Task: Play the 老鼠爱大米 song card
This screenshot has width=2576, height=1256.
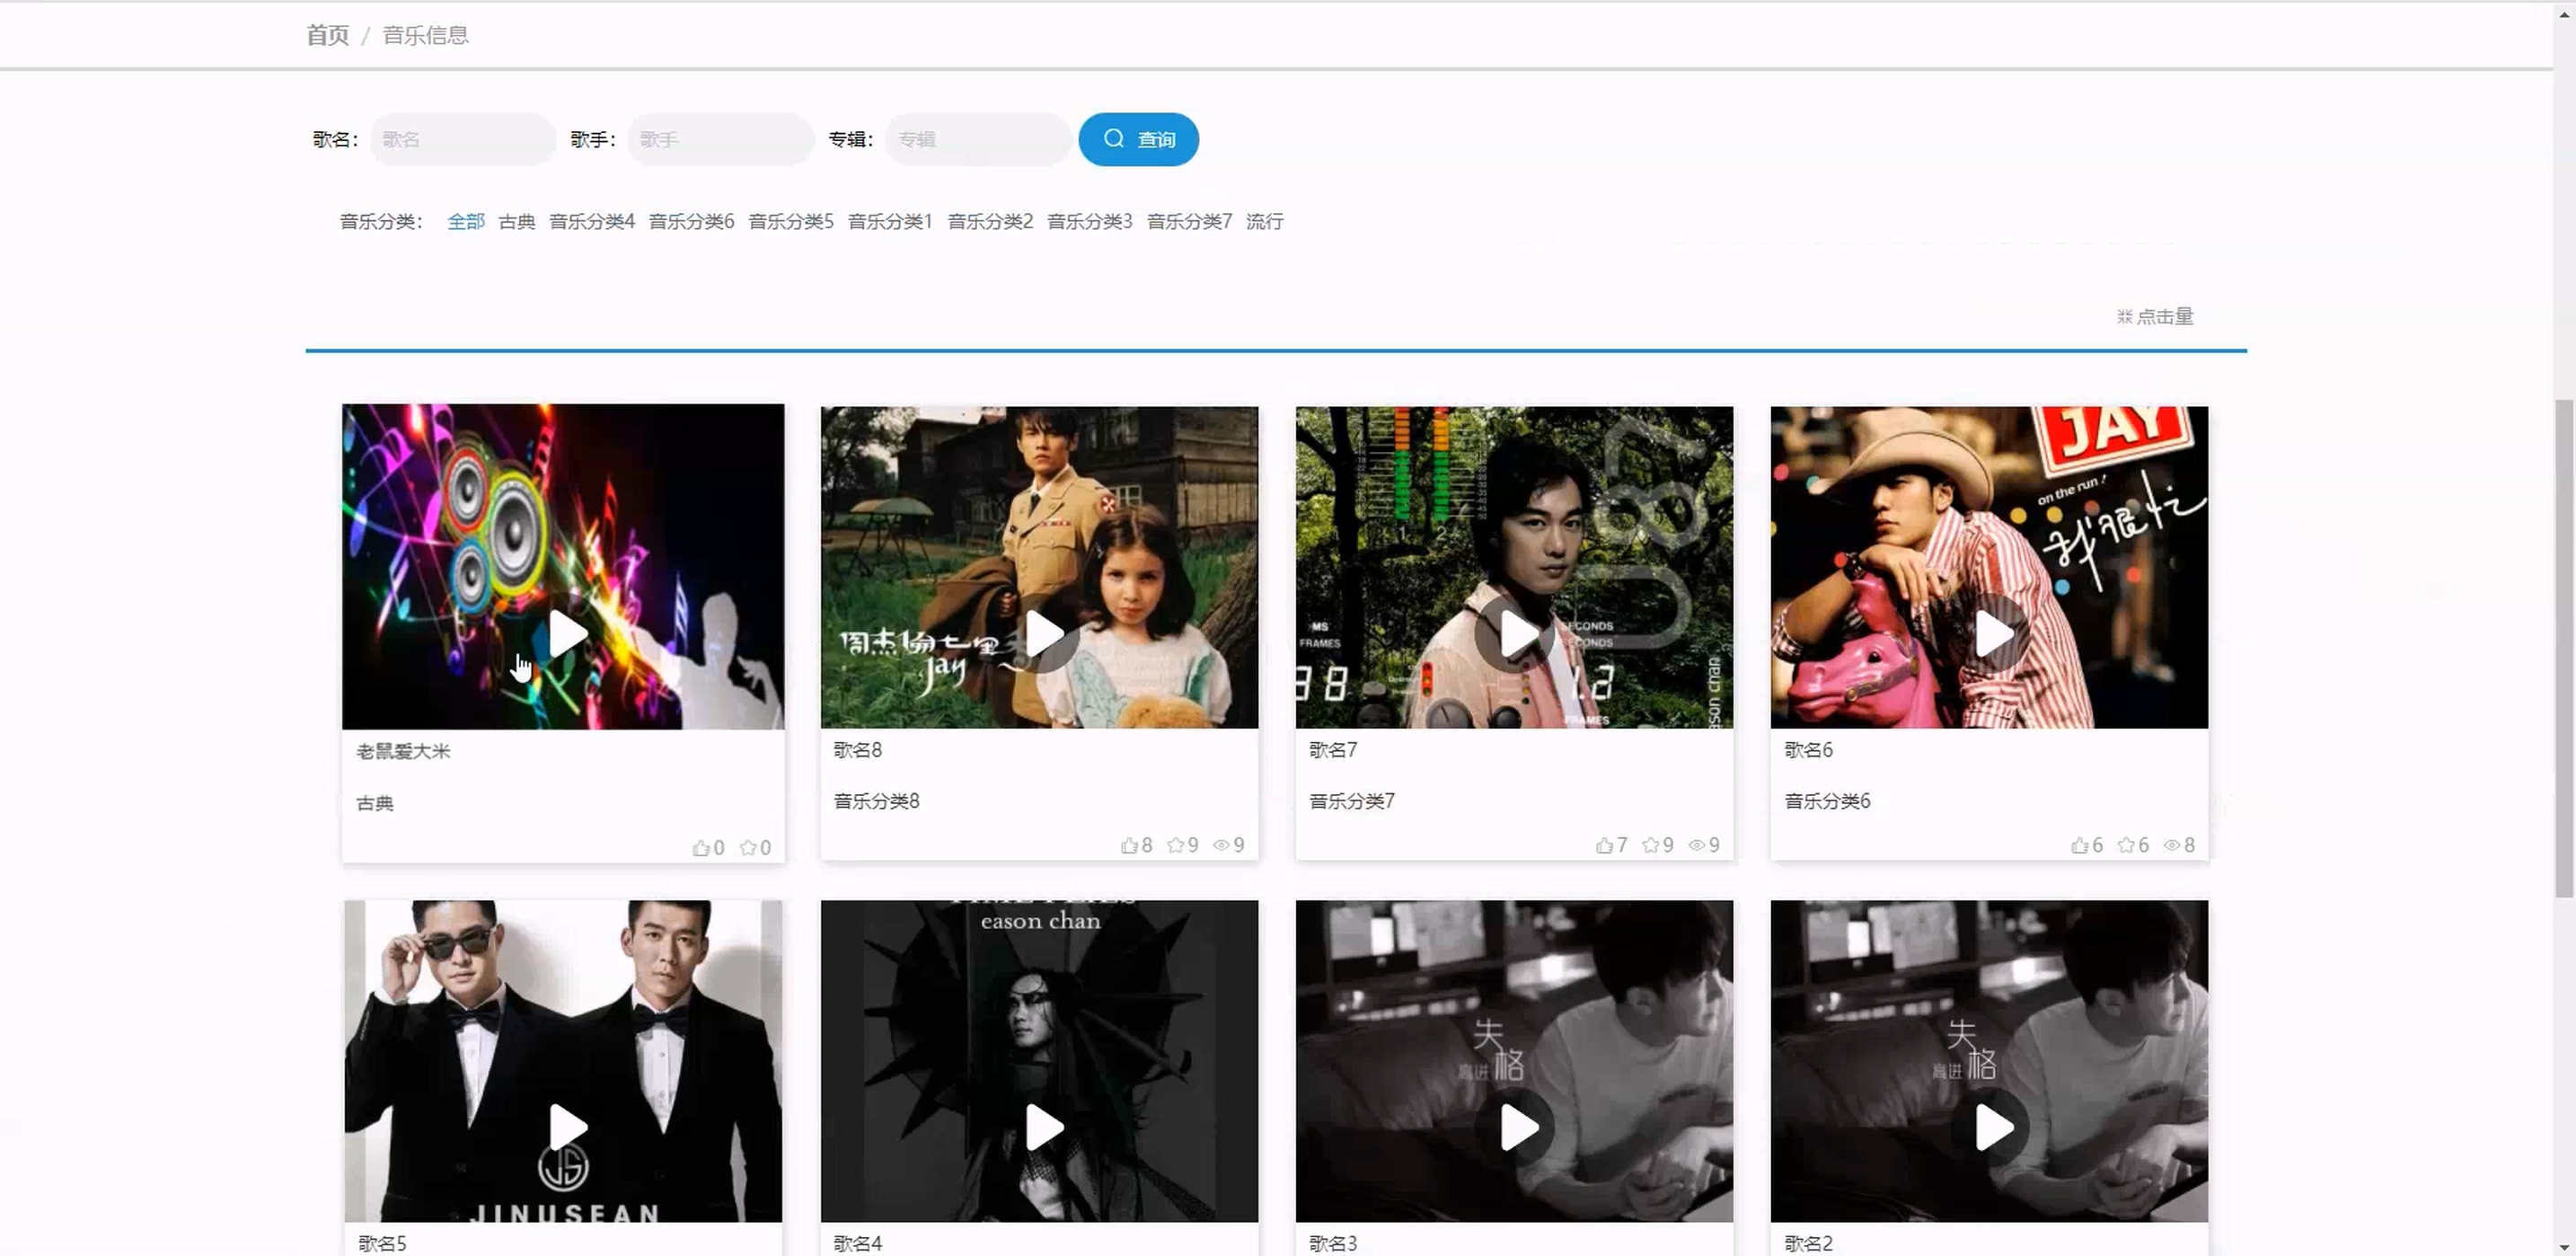Action: click(x=566, y=634)
